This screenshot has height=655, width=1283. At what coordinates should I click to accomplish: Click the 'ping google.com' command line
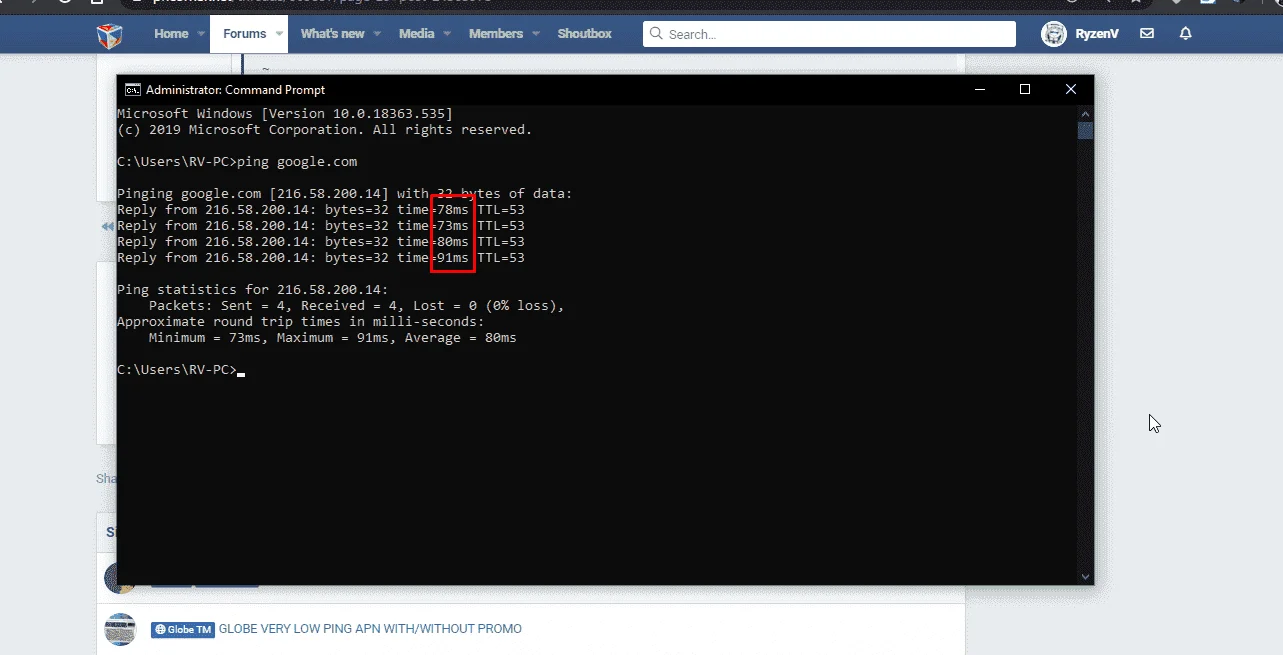click(x=237, y=161)
